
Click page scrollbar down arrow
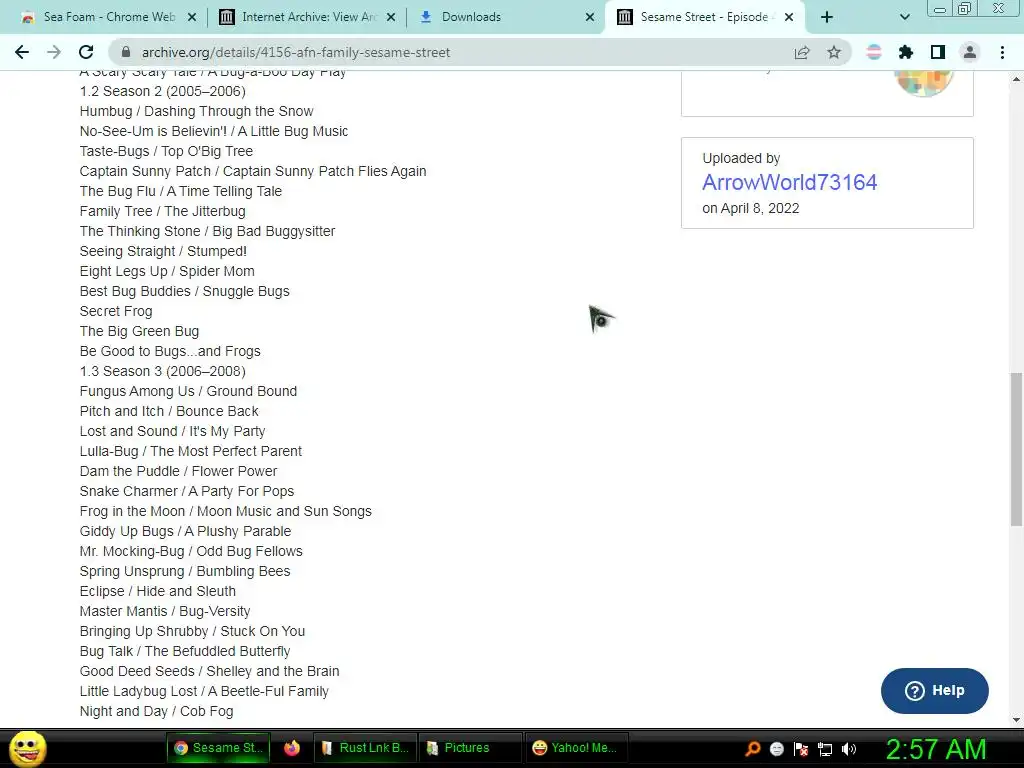click(x=1016, y=720)
